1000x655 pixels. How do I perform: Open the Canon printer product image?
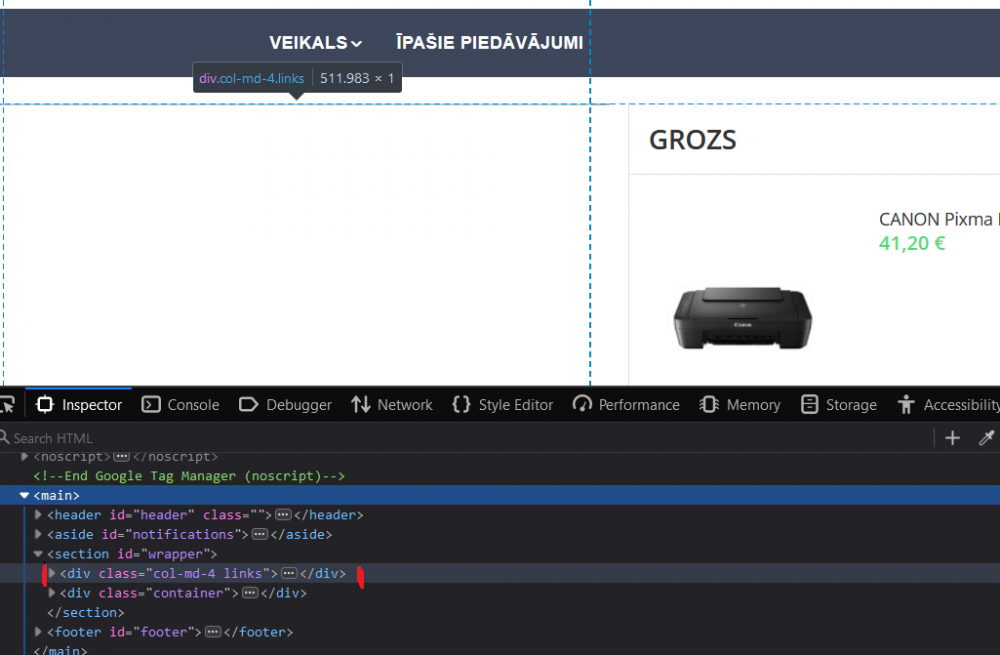tap(742, 318)
